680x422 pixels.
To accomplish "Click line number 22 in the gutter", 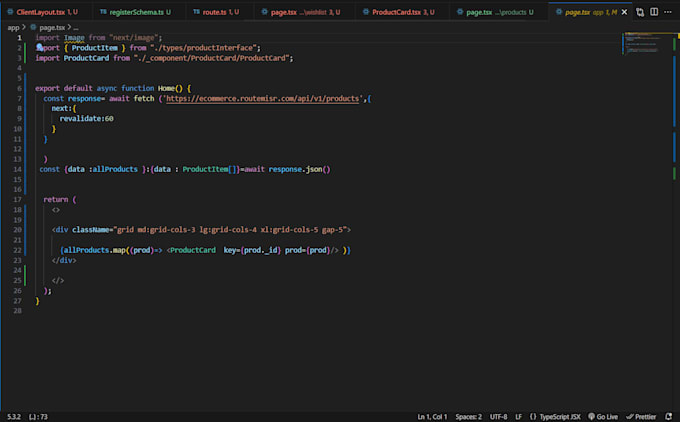I will coord(17,250).
